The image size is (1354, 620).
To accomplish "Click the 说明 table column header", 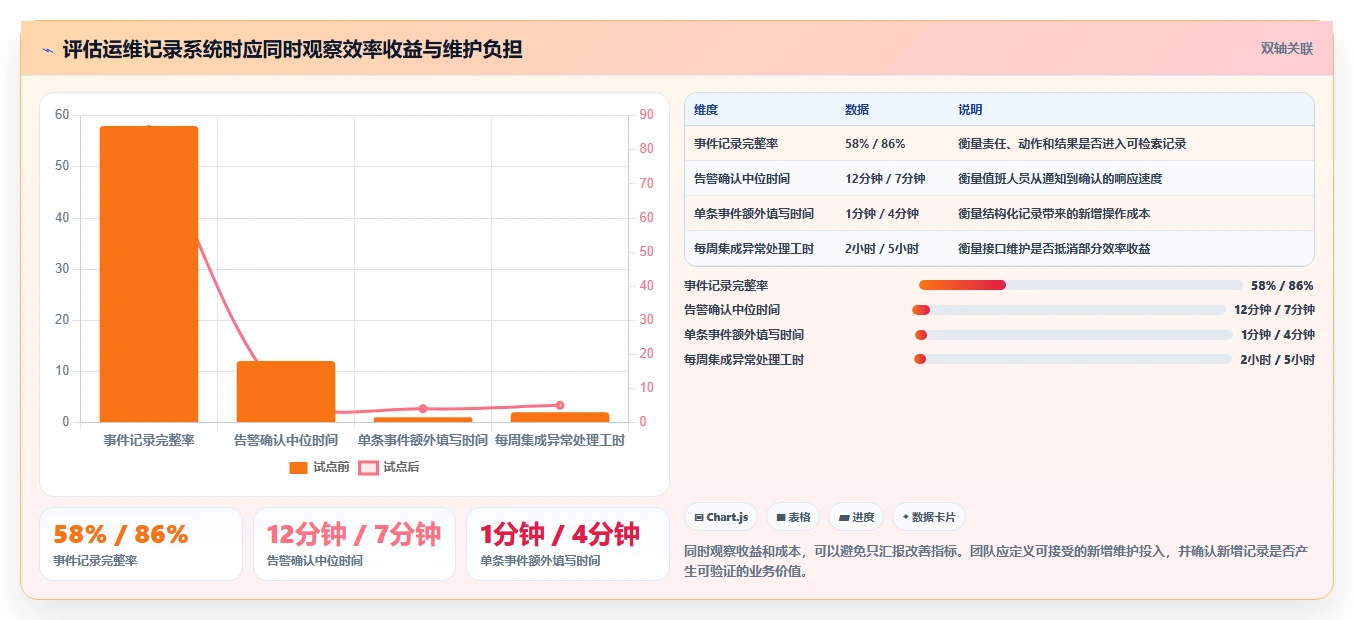I will coord(970,110).
